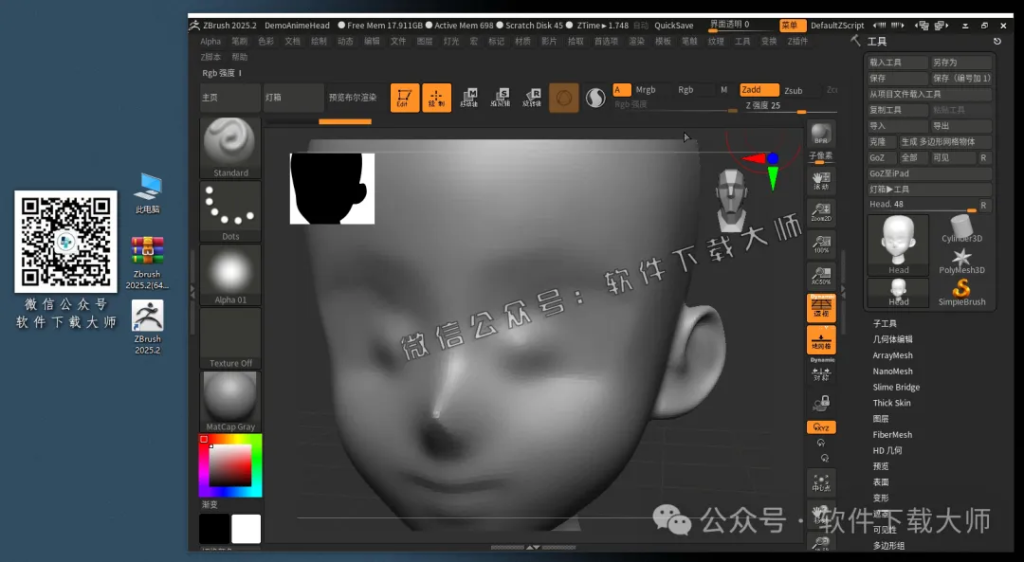Click the Zoom2D icon

(821, 212)
